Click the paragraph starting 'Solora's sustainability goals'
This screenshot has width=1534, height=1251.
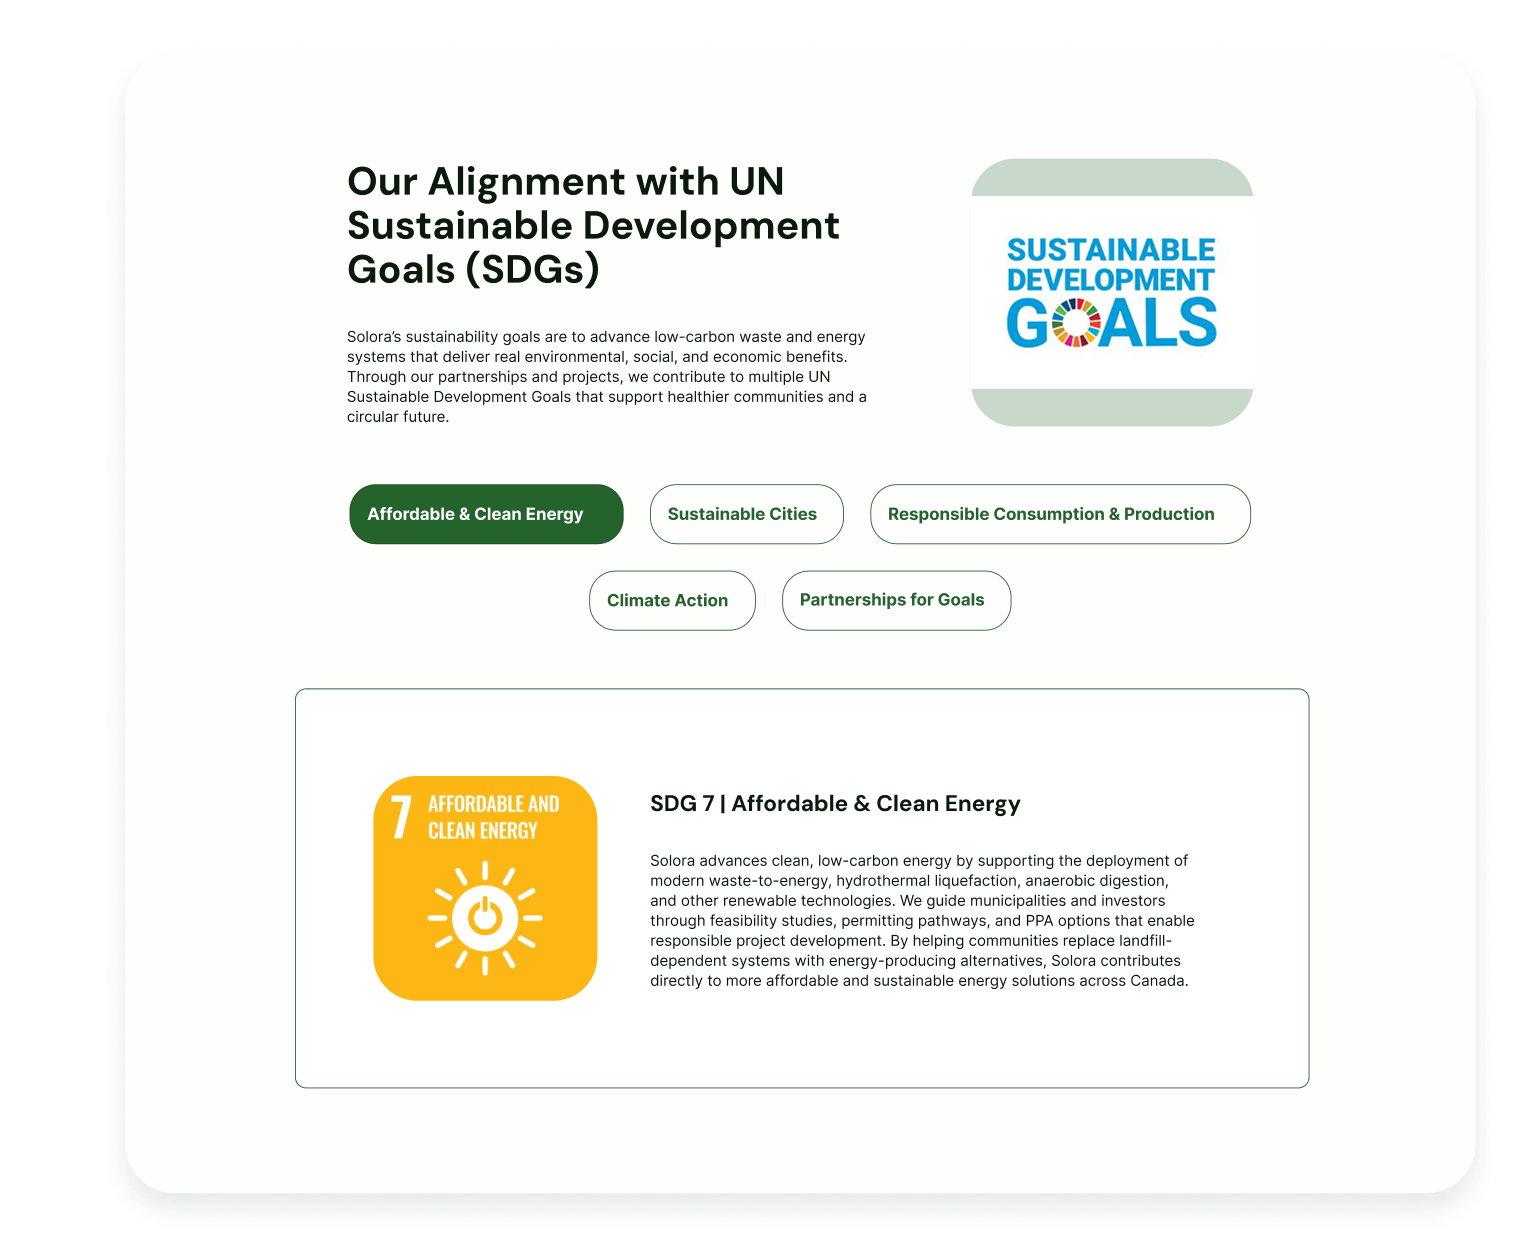pyautogui.click(x=607, y=376)
